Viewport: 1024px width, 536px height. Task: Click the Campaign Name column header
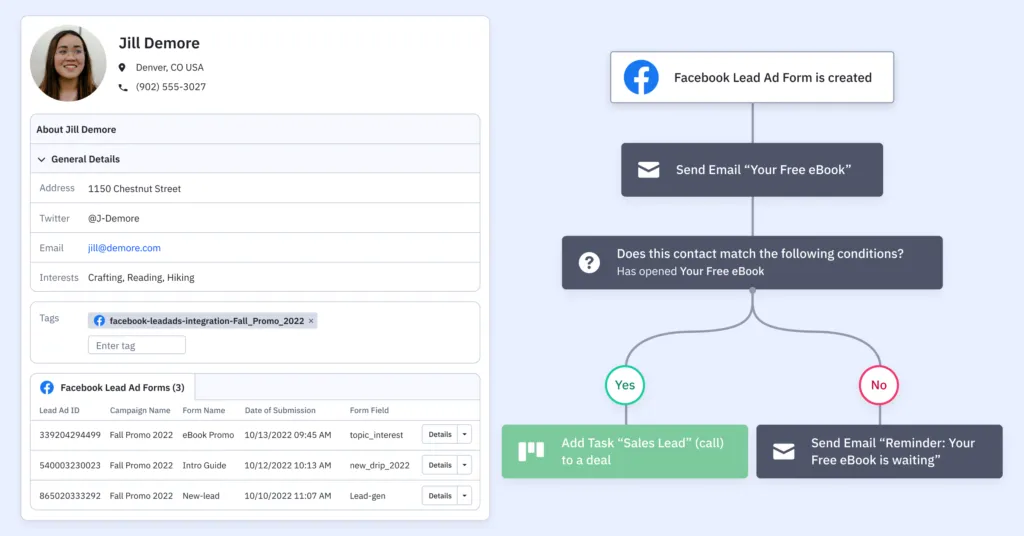coord(140,410)
